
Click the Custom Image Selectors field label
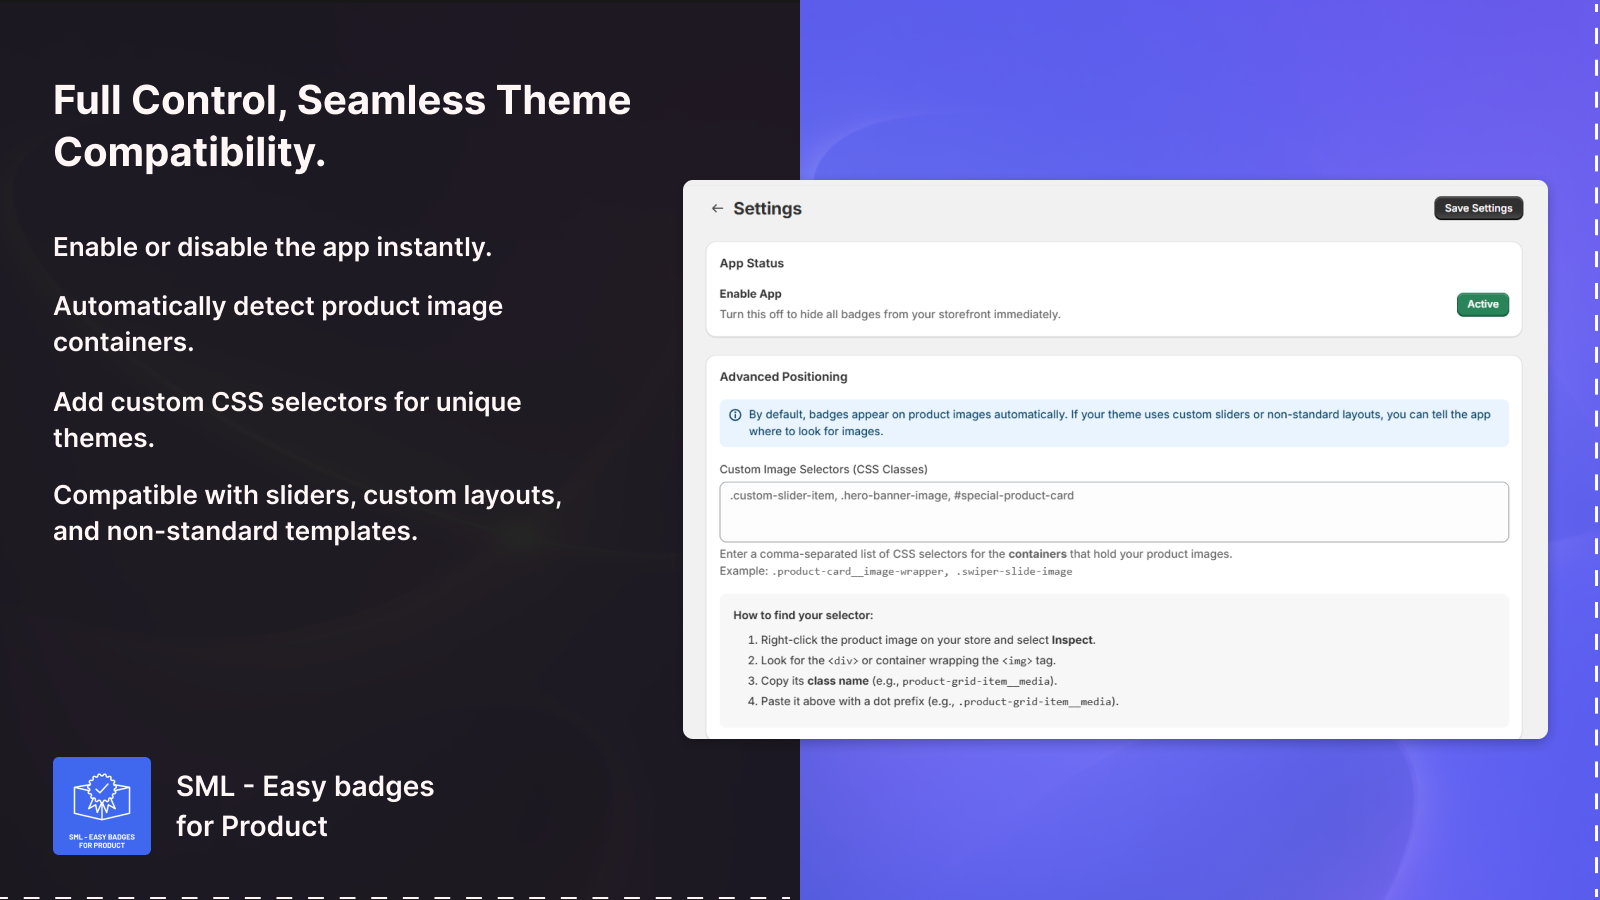click(823, 469)
